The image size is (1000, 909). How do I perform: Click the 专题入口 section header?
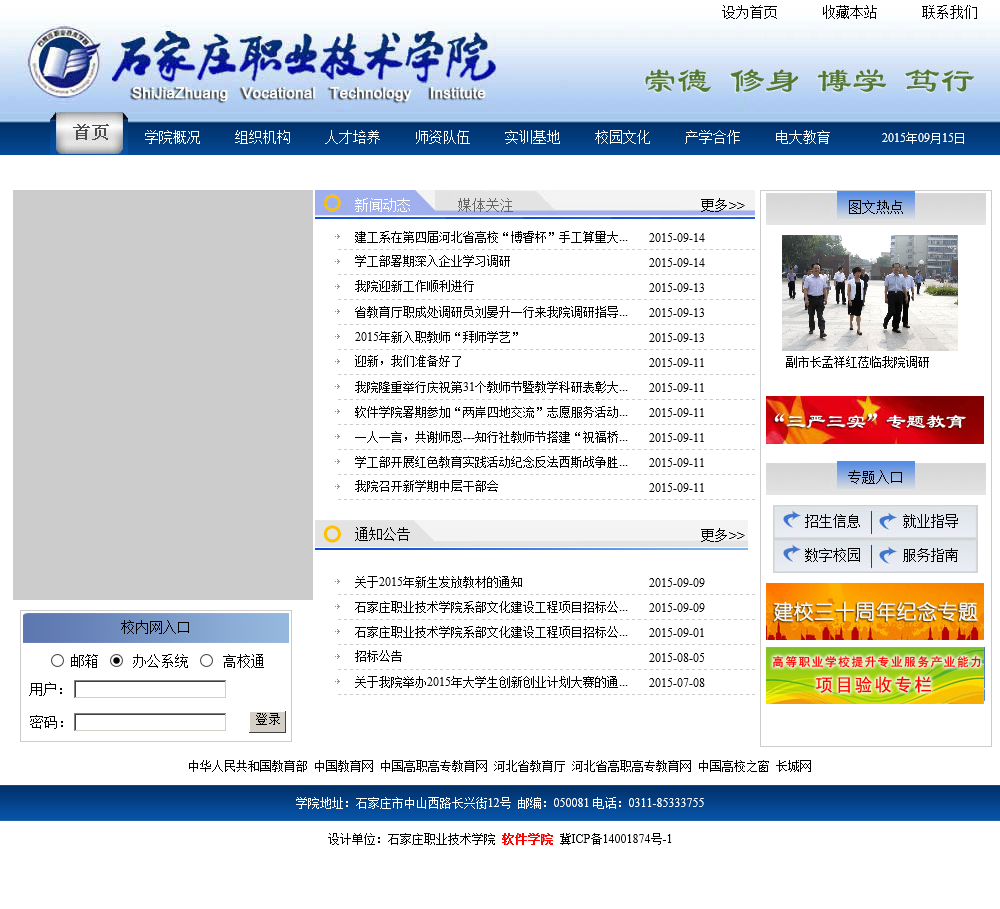pos(876,477)
